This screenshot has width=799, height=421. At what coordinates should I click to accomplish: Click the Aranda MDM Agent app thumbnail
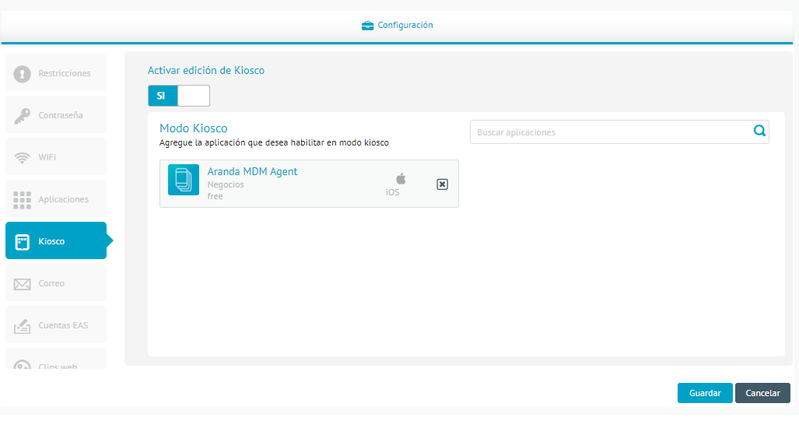[183, 179]
